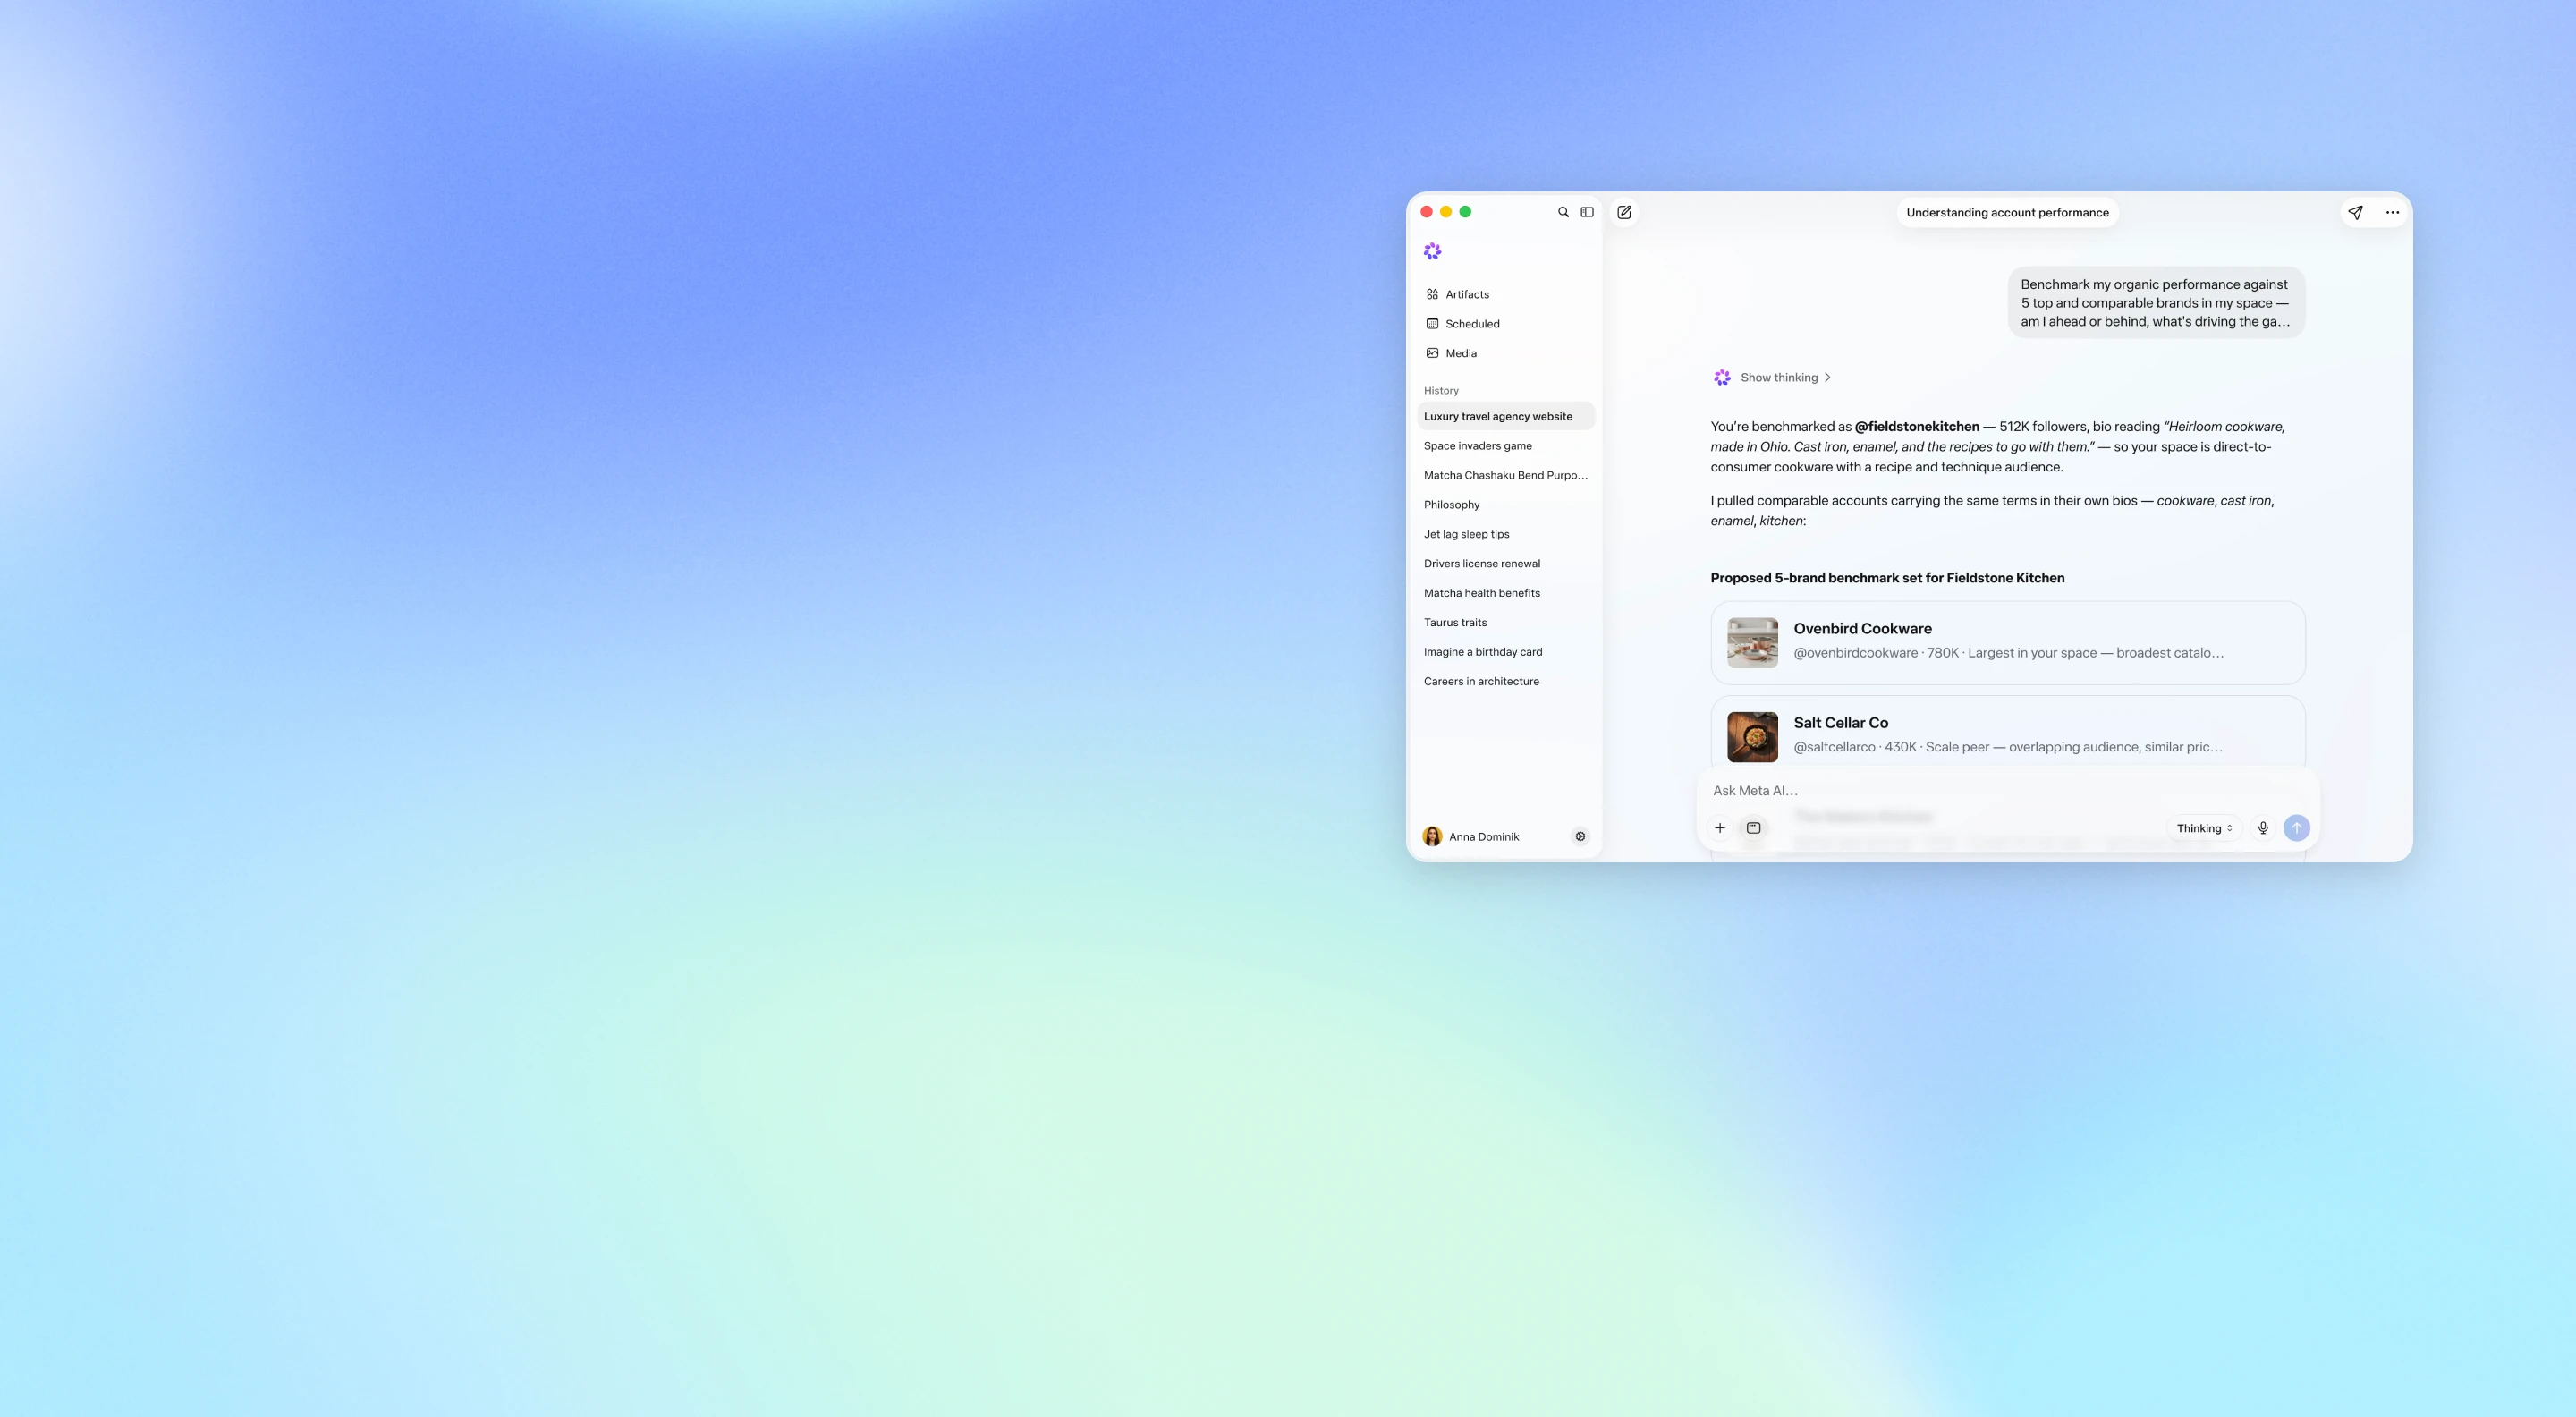Send the message with the arrow button

pos(2297,828)
